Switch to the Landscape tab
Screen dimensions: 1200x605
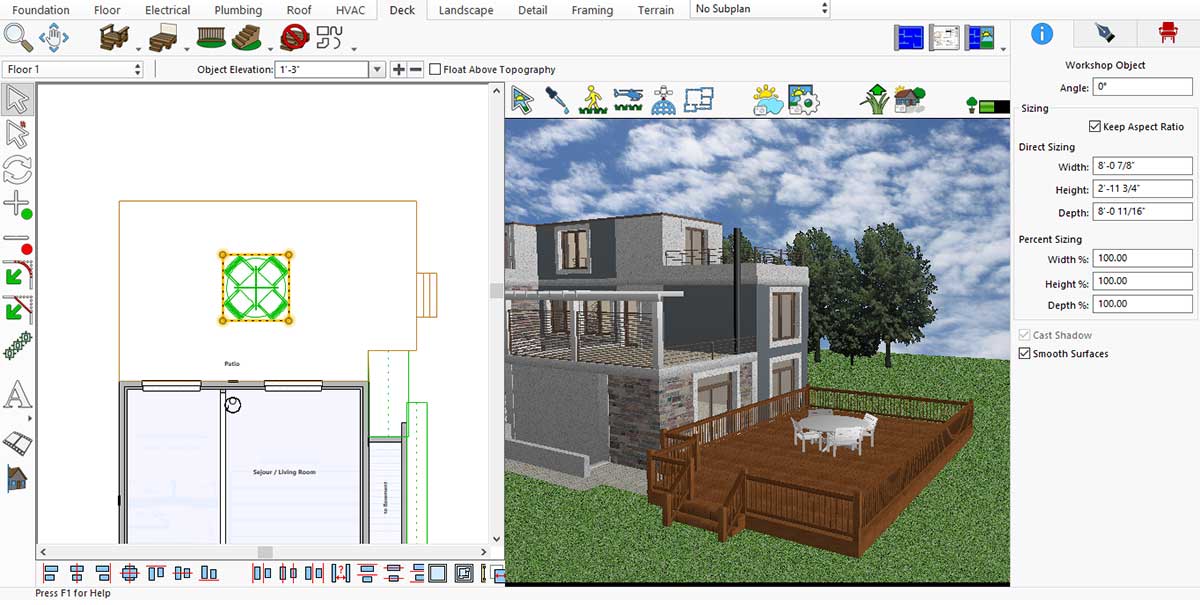466,10
